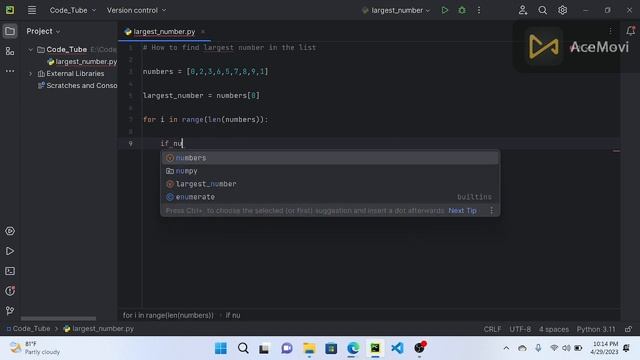The image size is (640, 360).
Task: Open Version control dropdown
Action: click(136, 10)
